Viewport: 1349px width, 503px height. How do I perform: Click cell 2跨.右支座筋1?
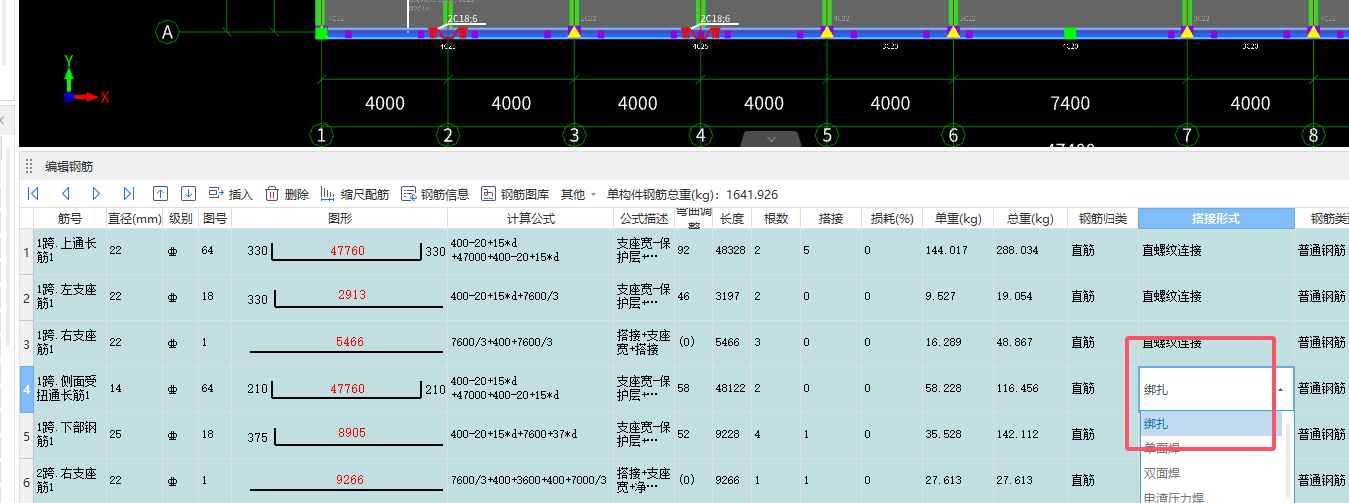point(70,481)
